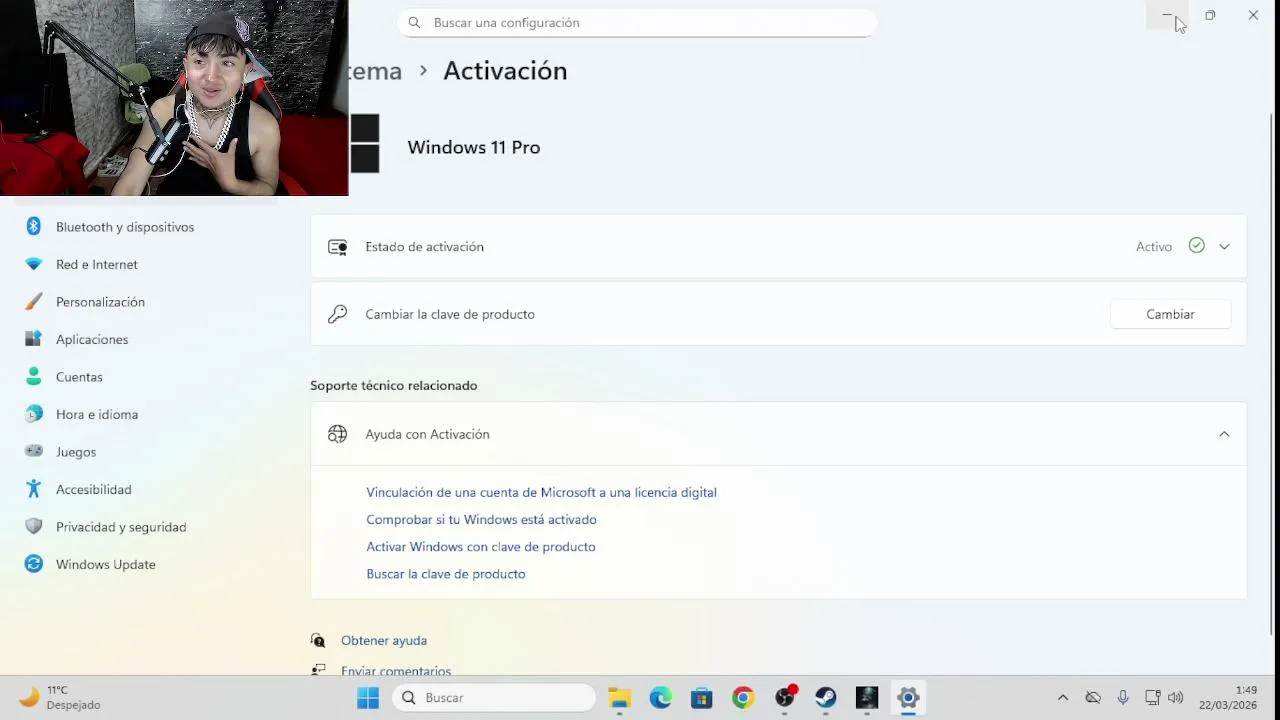Click the globe icon beside Ayuda con Activación
The height and width of the screenshot is (720, 1280).
338,434
